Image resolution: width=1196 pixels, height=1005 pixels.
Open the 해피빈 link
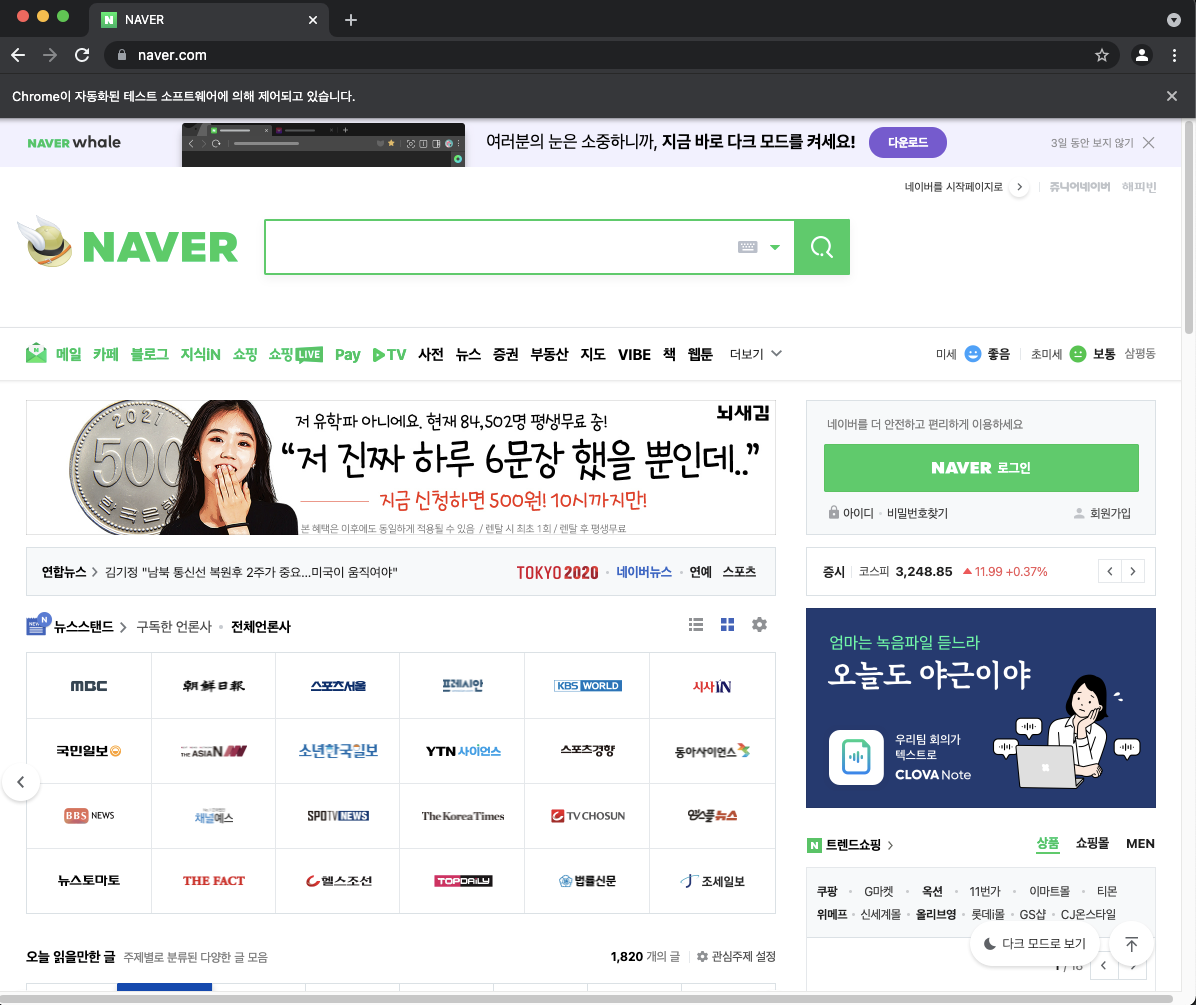[1139, 187]
